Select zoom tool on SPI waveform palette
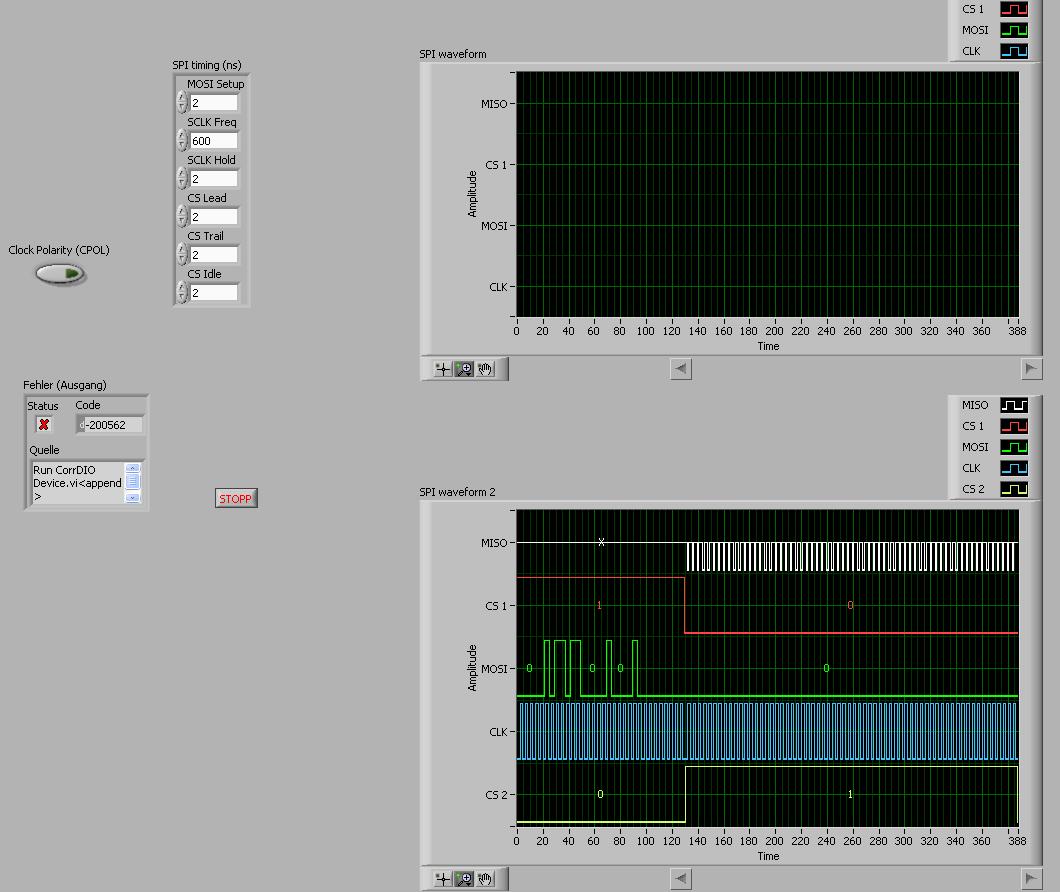The width and height of the screenshot is (1060, 892). [464, 369]
